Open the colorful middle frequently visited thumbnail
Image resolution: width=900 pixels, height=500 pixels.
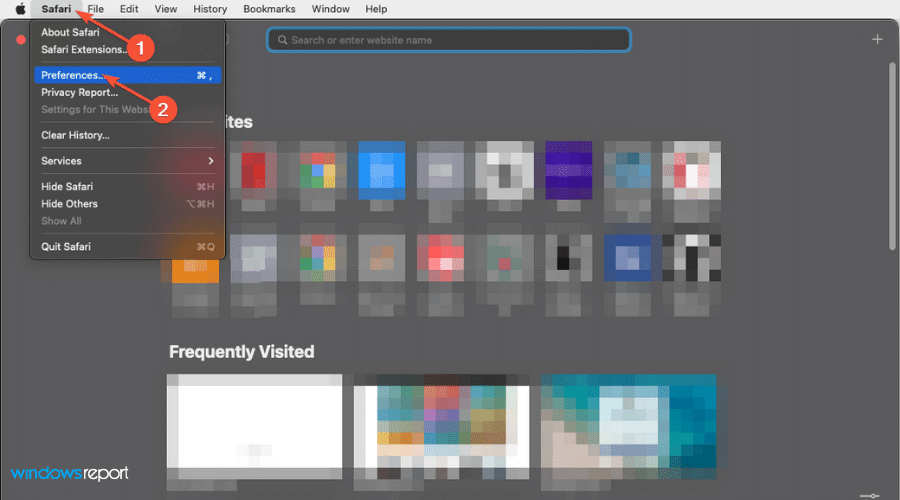[441, 427]
